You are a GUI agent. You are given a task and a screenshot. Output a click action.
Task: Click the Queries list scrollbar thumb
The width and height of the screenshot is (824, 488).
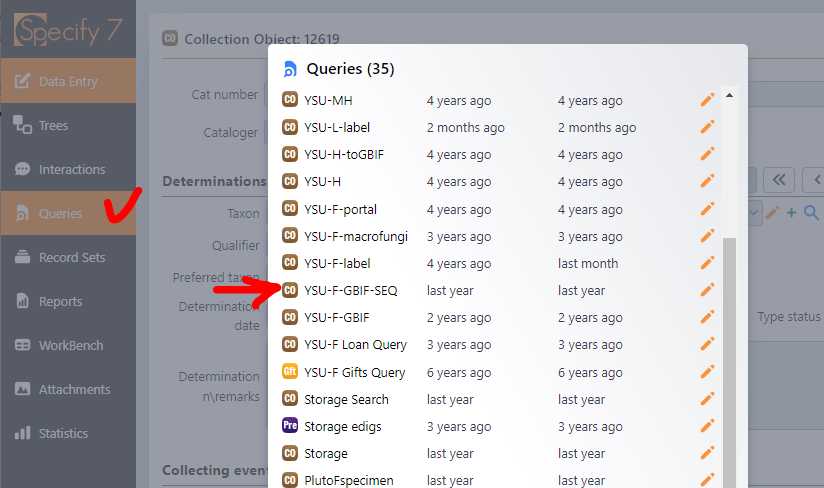729,362
